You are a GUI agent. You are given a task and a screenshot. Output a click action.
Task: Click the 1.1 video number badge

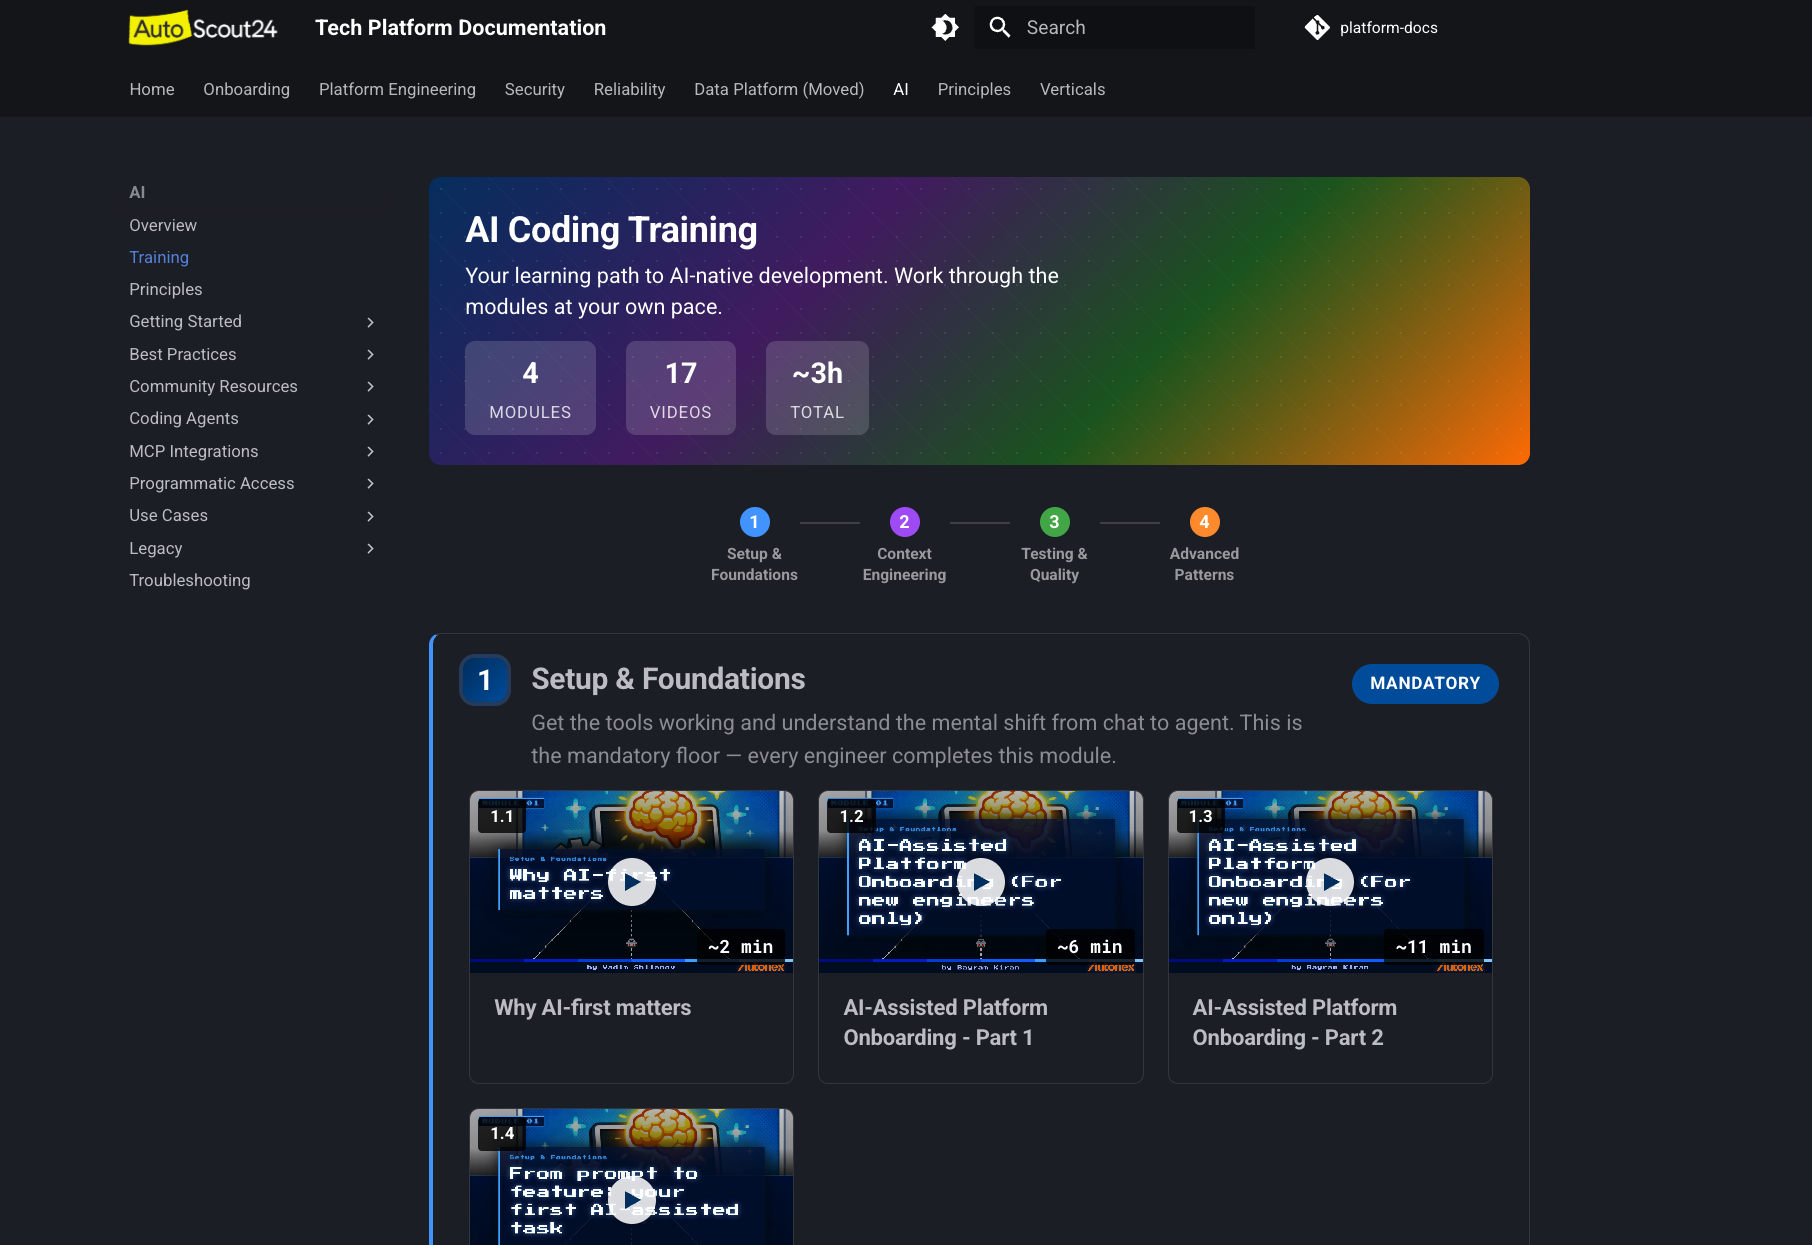pos(502,816)
